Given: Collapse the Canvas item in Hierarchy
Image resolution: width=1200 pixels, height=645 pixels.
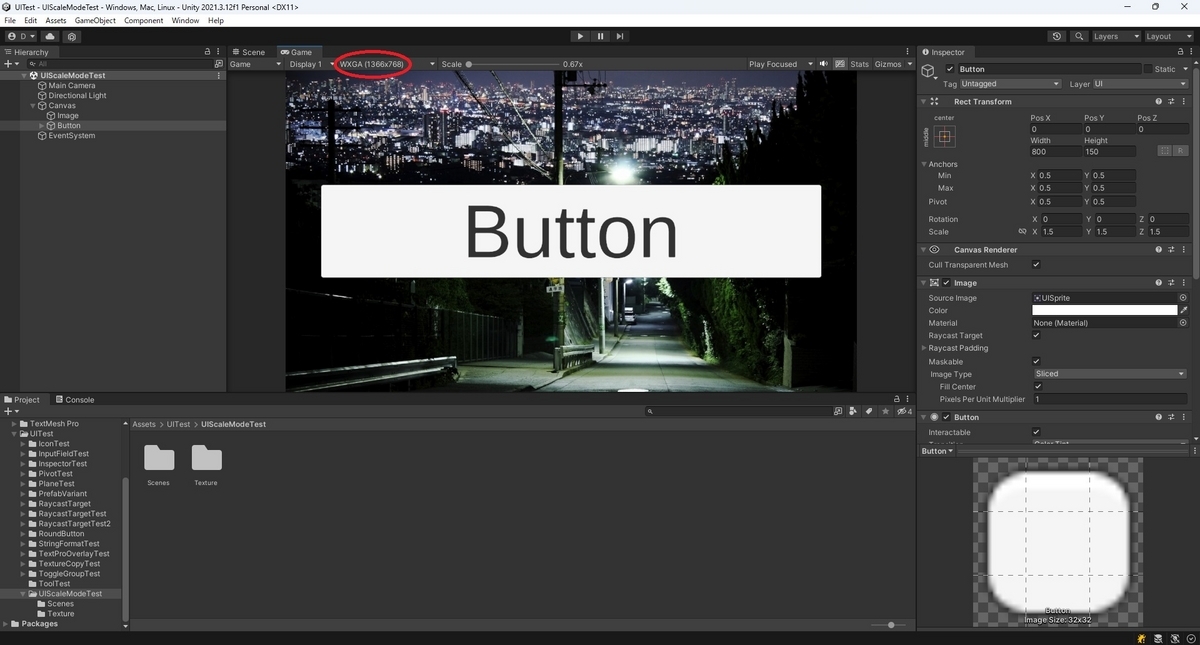Looking at the screenshot, I should (x=32, y=106).
